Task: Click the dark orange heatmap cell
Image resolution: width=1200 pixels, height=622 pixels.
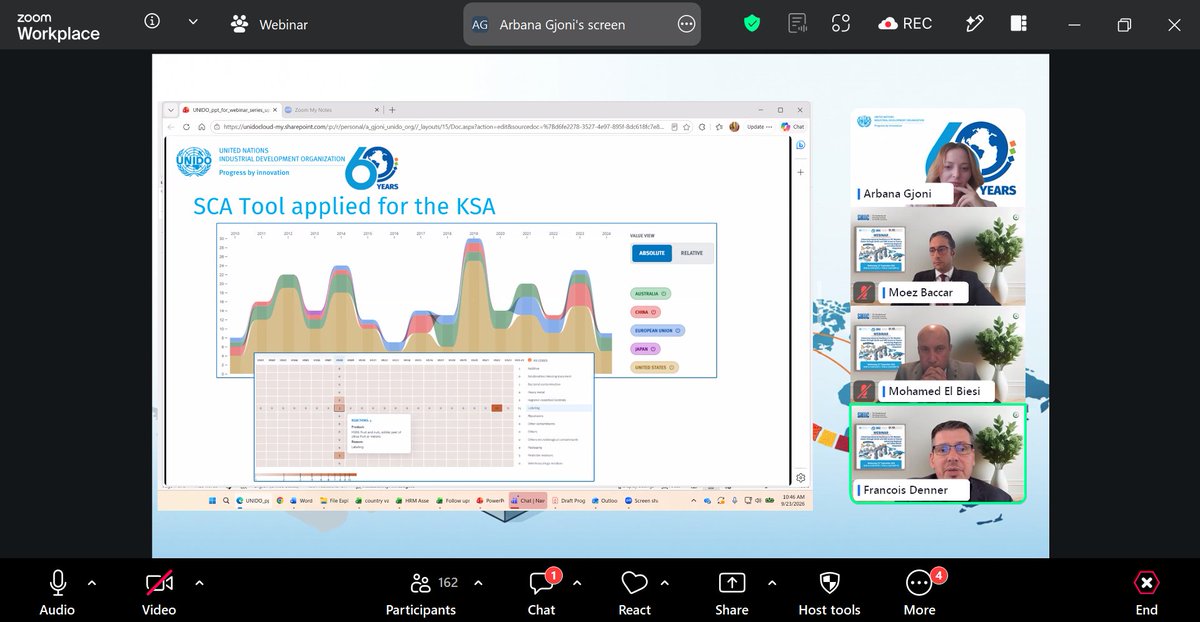Action: click(497, 408)
